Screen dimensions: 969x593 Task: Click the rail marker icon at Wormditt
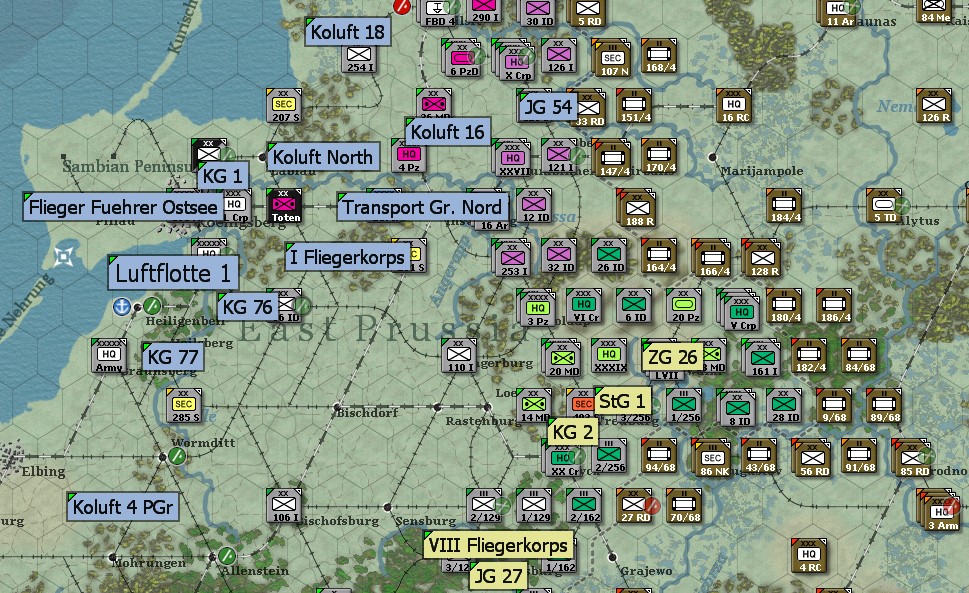(x=177, y=456)
